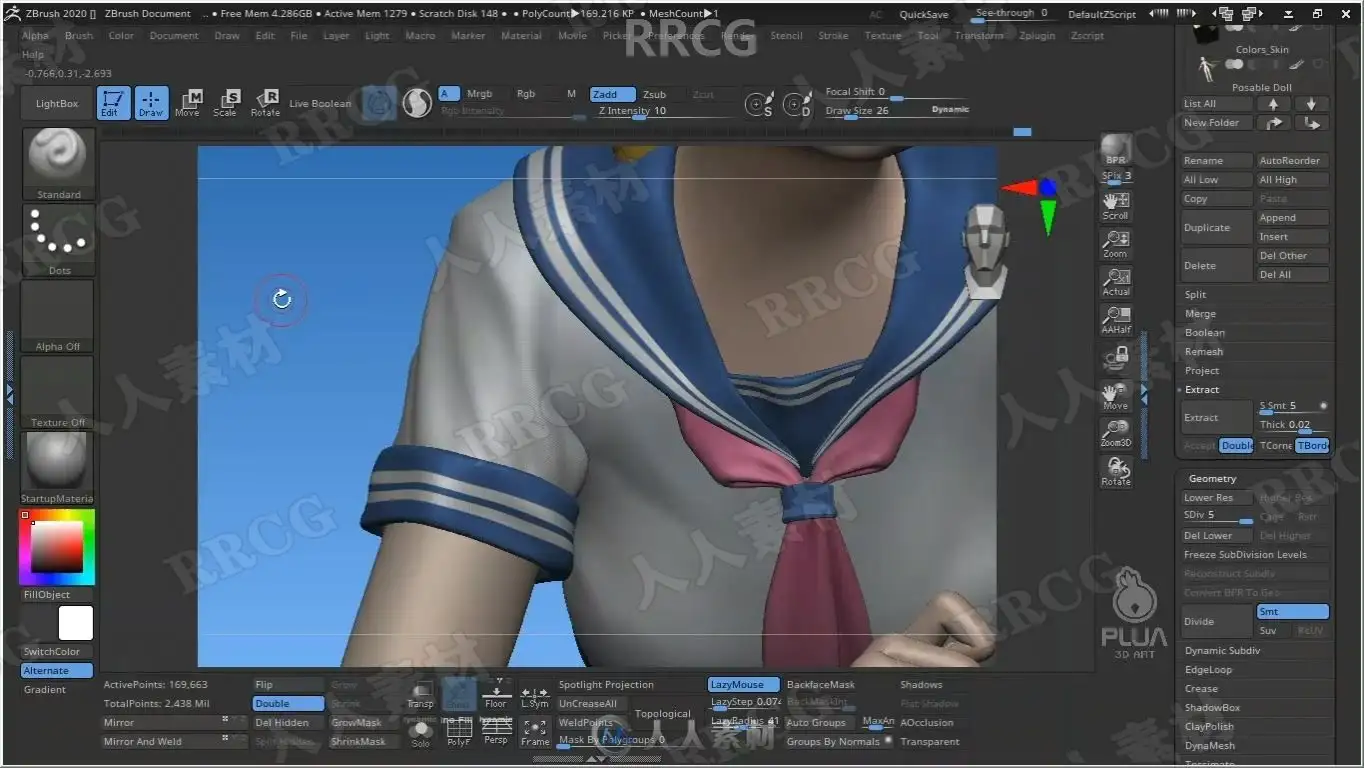Open the Stroke menu
Image resolution: width=1364 pixels, height=768 pixels.
point(833,36)
